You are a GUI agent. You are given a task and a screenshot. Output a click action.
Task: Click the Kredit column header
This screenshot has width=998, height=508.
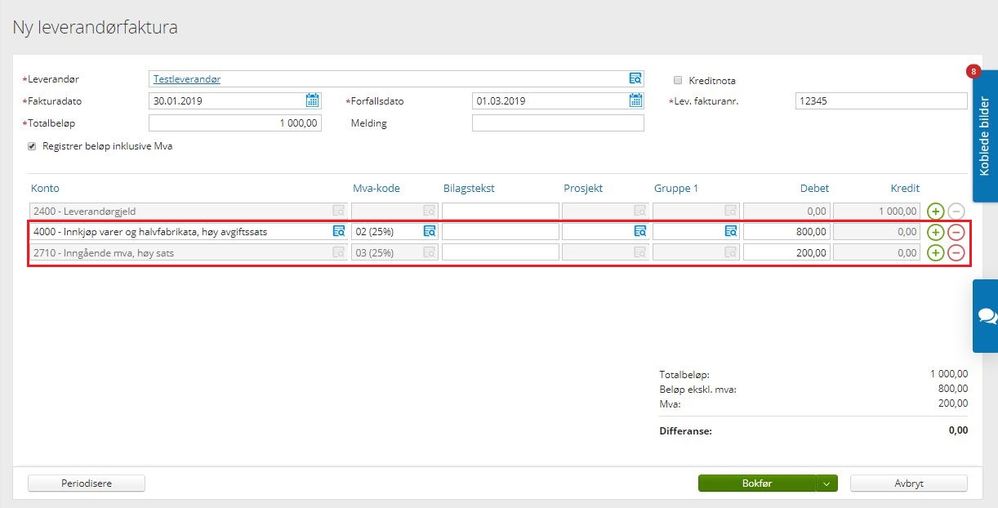[x=905, y=188]
